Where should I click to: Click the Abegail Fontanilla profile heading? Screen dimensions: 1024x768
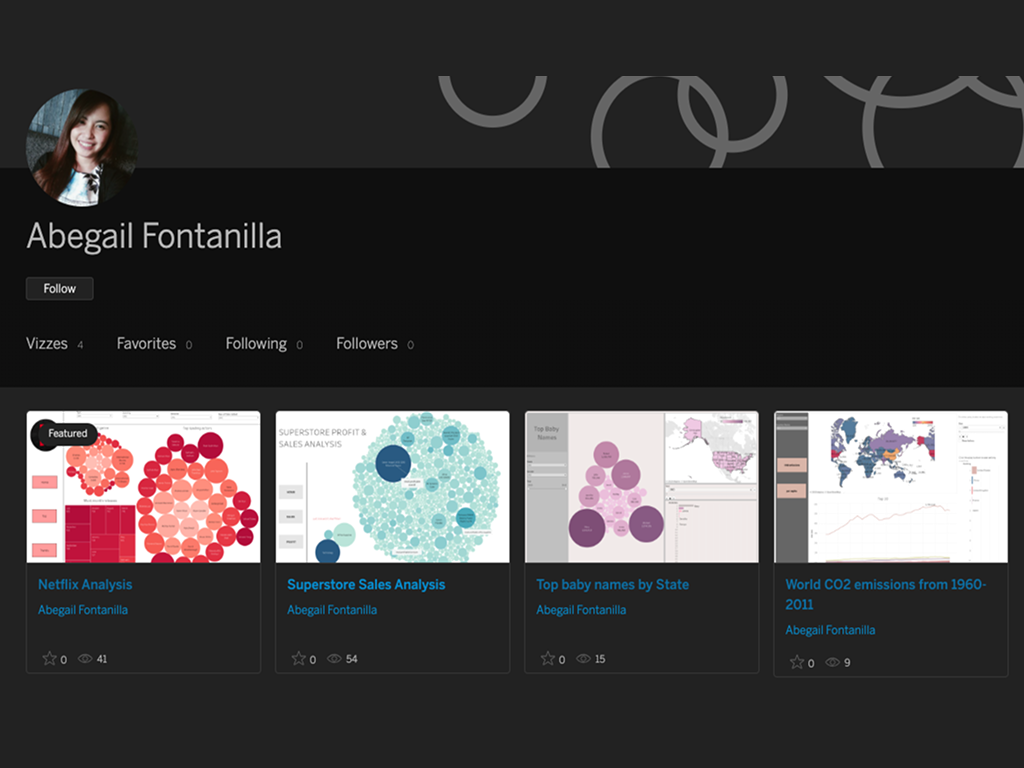(x=154, y=236)
